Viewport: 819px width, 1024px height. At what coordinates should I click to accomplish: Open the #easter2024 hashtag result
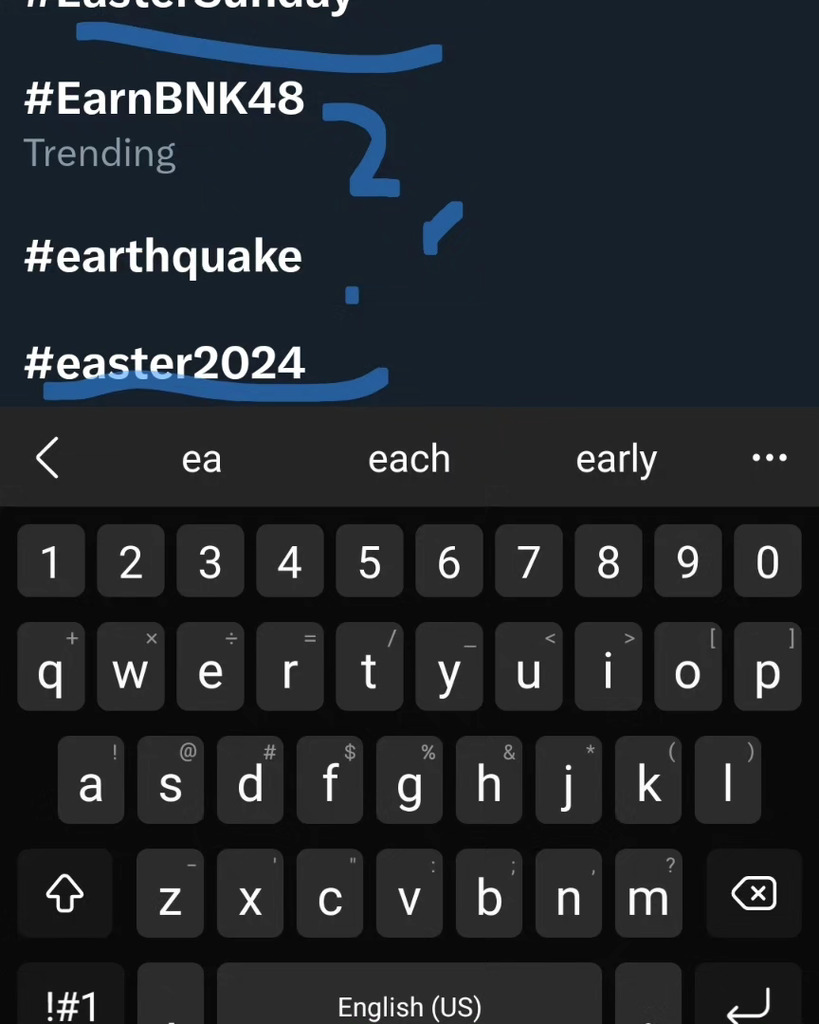click(165, 362)
